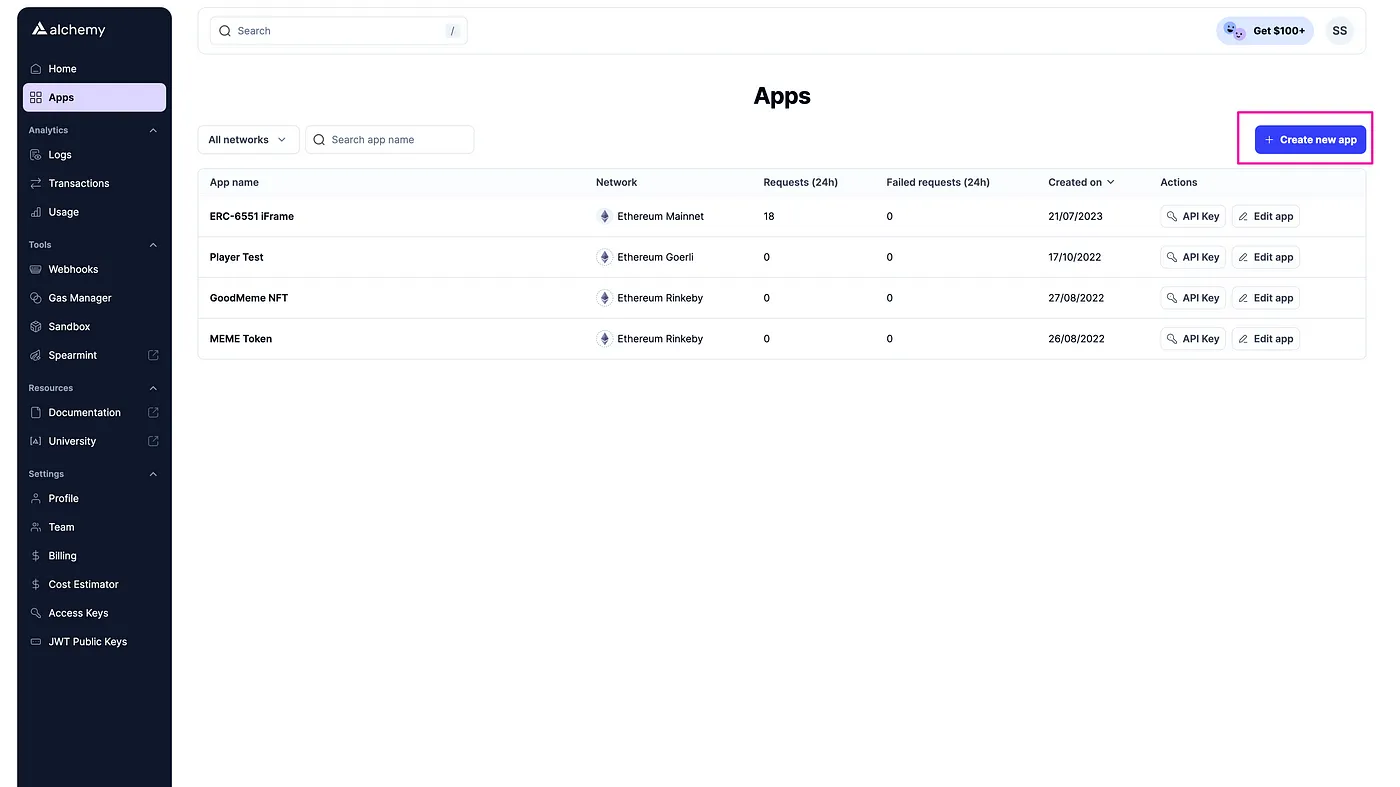Click the Alchemy logo in the sidebar
1400x787 pixels.
coord(69,30)
